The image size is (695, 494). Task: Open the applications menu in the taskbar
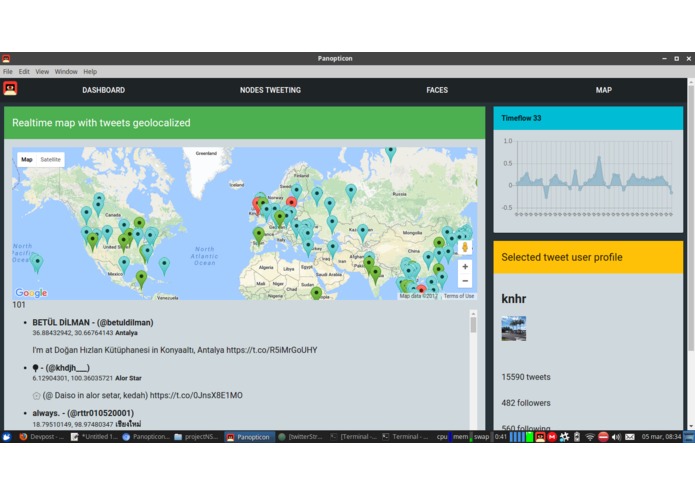tap(7, 437)
